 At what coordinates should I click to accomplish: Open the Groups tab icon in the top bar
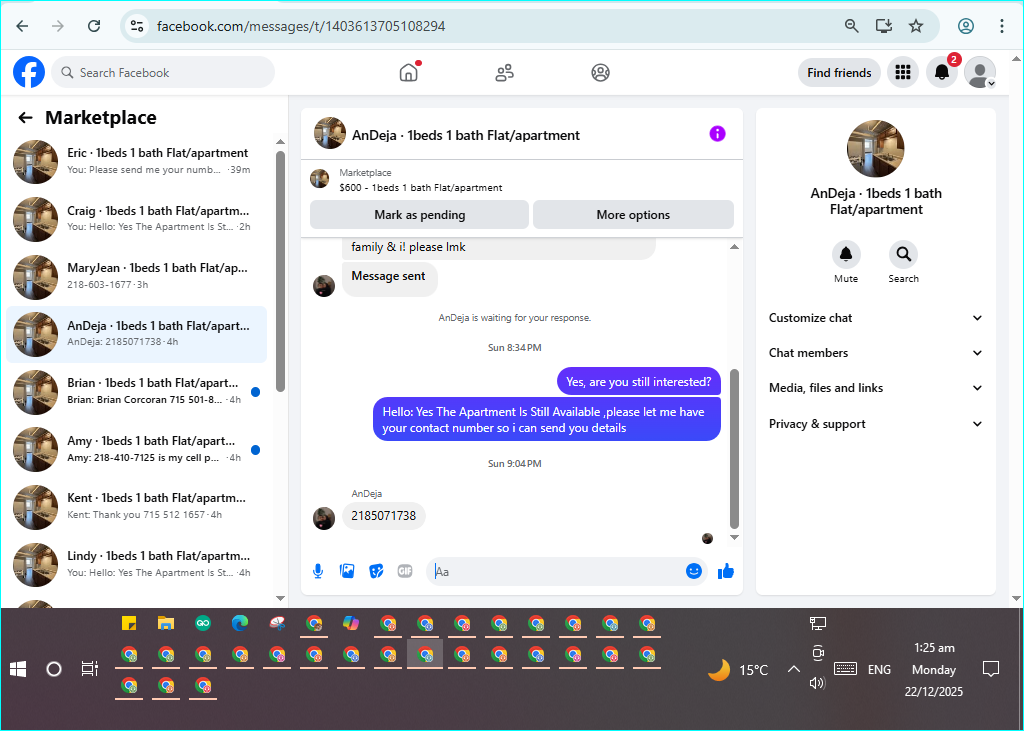tap(600, 73)
